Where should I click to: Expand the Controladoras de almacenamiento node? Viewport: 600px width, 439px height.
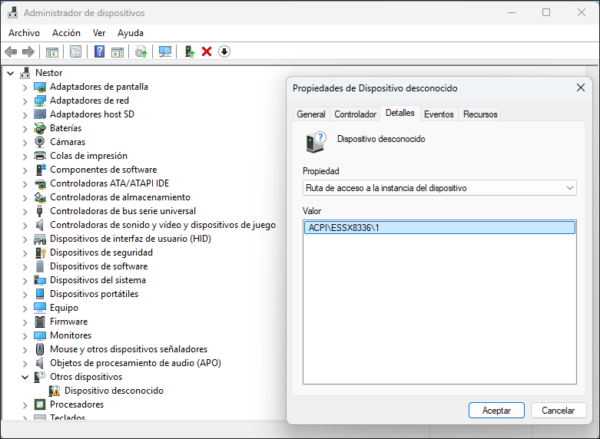coord(25,197)
